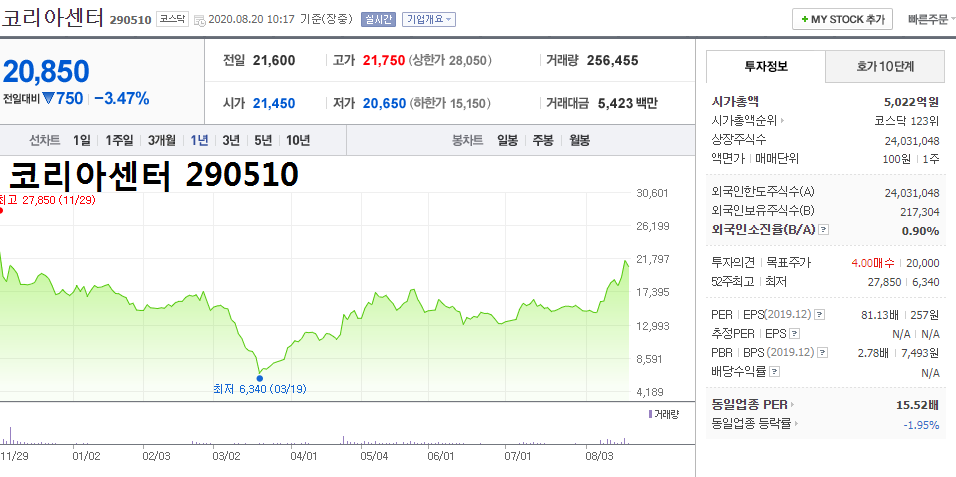Open help icon next to PBR BPS(2019.12)
Image resolution: width=956 pixels, height=477 pixels.
[823, 353]
